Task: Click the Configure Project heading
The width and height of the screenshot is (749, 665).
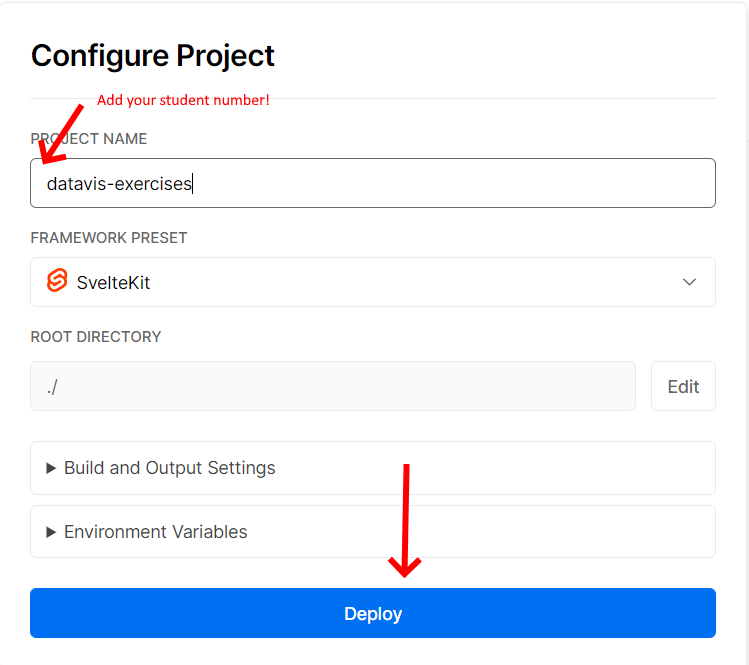Action: pos(152,56)
